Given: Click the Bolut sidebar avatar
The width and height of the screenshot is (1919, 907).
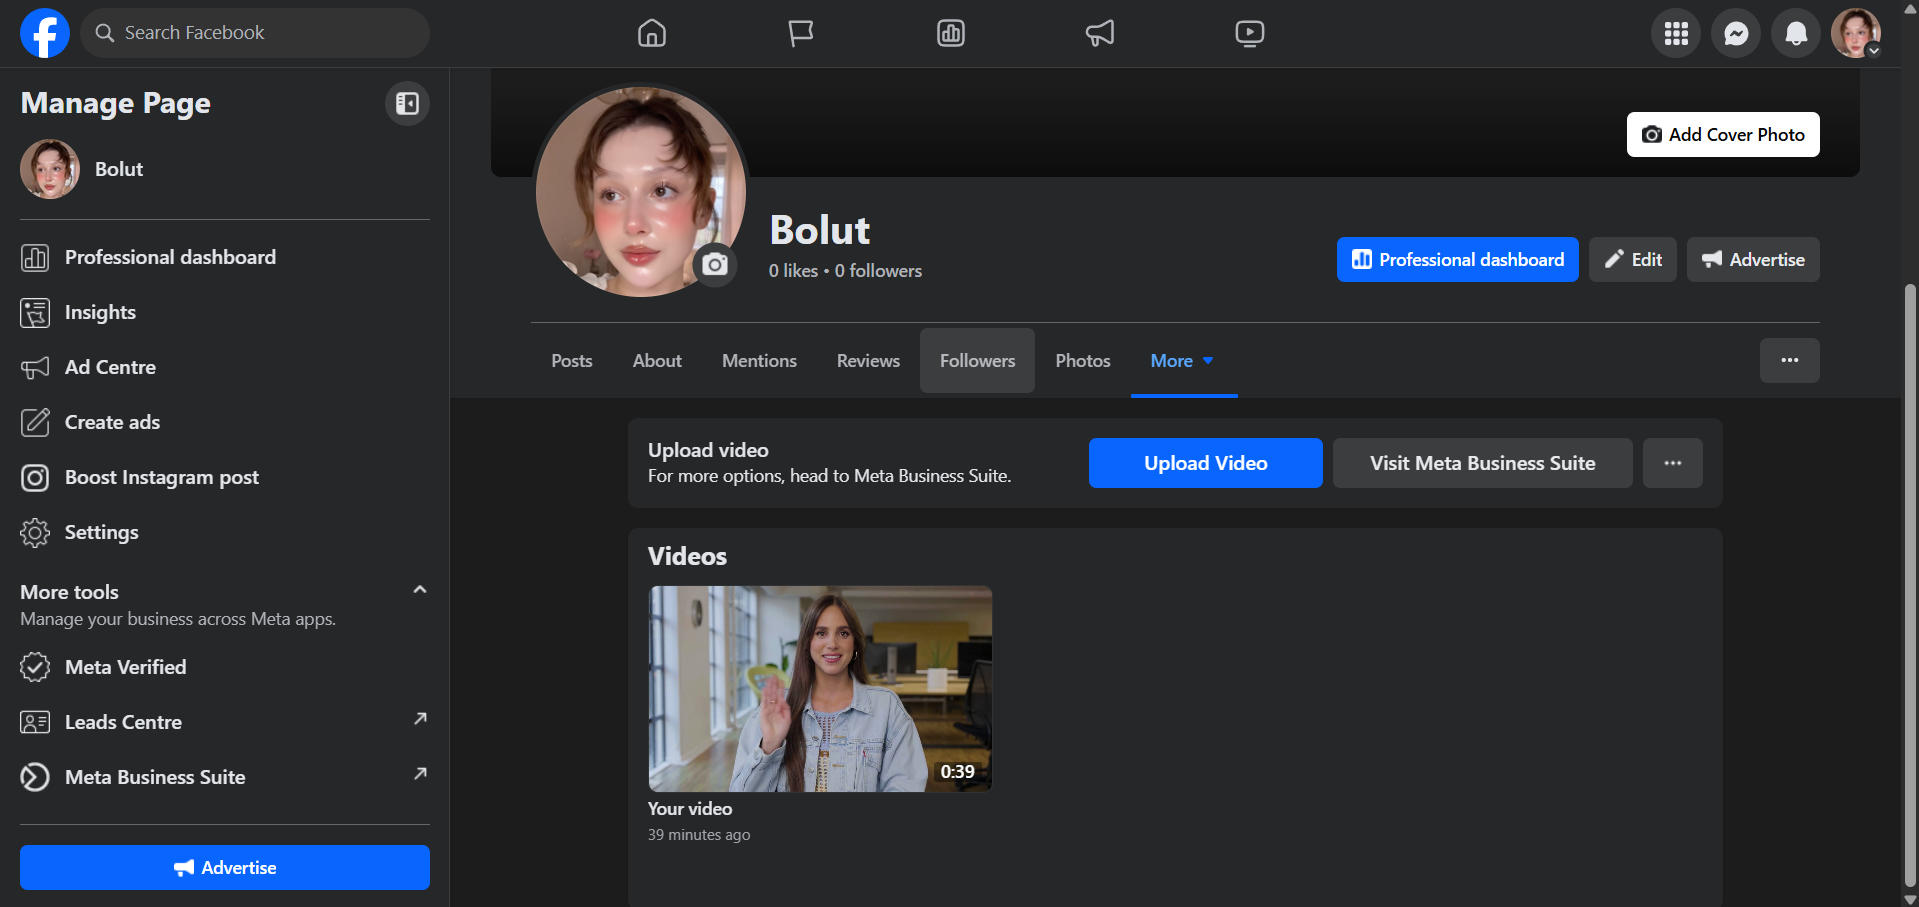Looking at the screenshot, I should point(50,169).
